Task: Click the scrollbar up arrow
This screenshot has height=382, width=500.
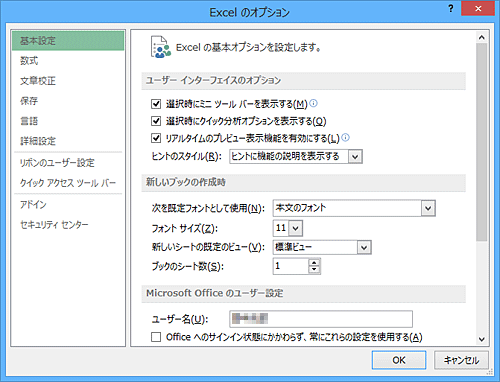Action: (x=482, y=37)
